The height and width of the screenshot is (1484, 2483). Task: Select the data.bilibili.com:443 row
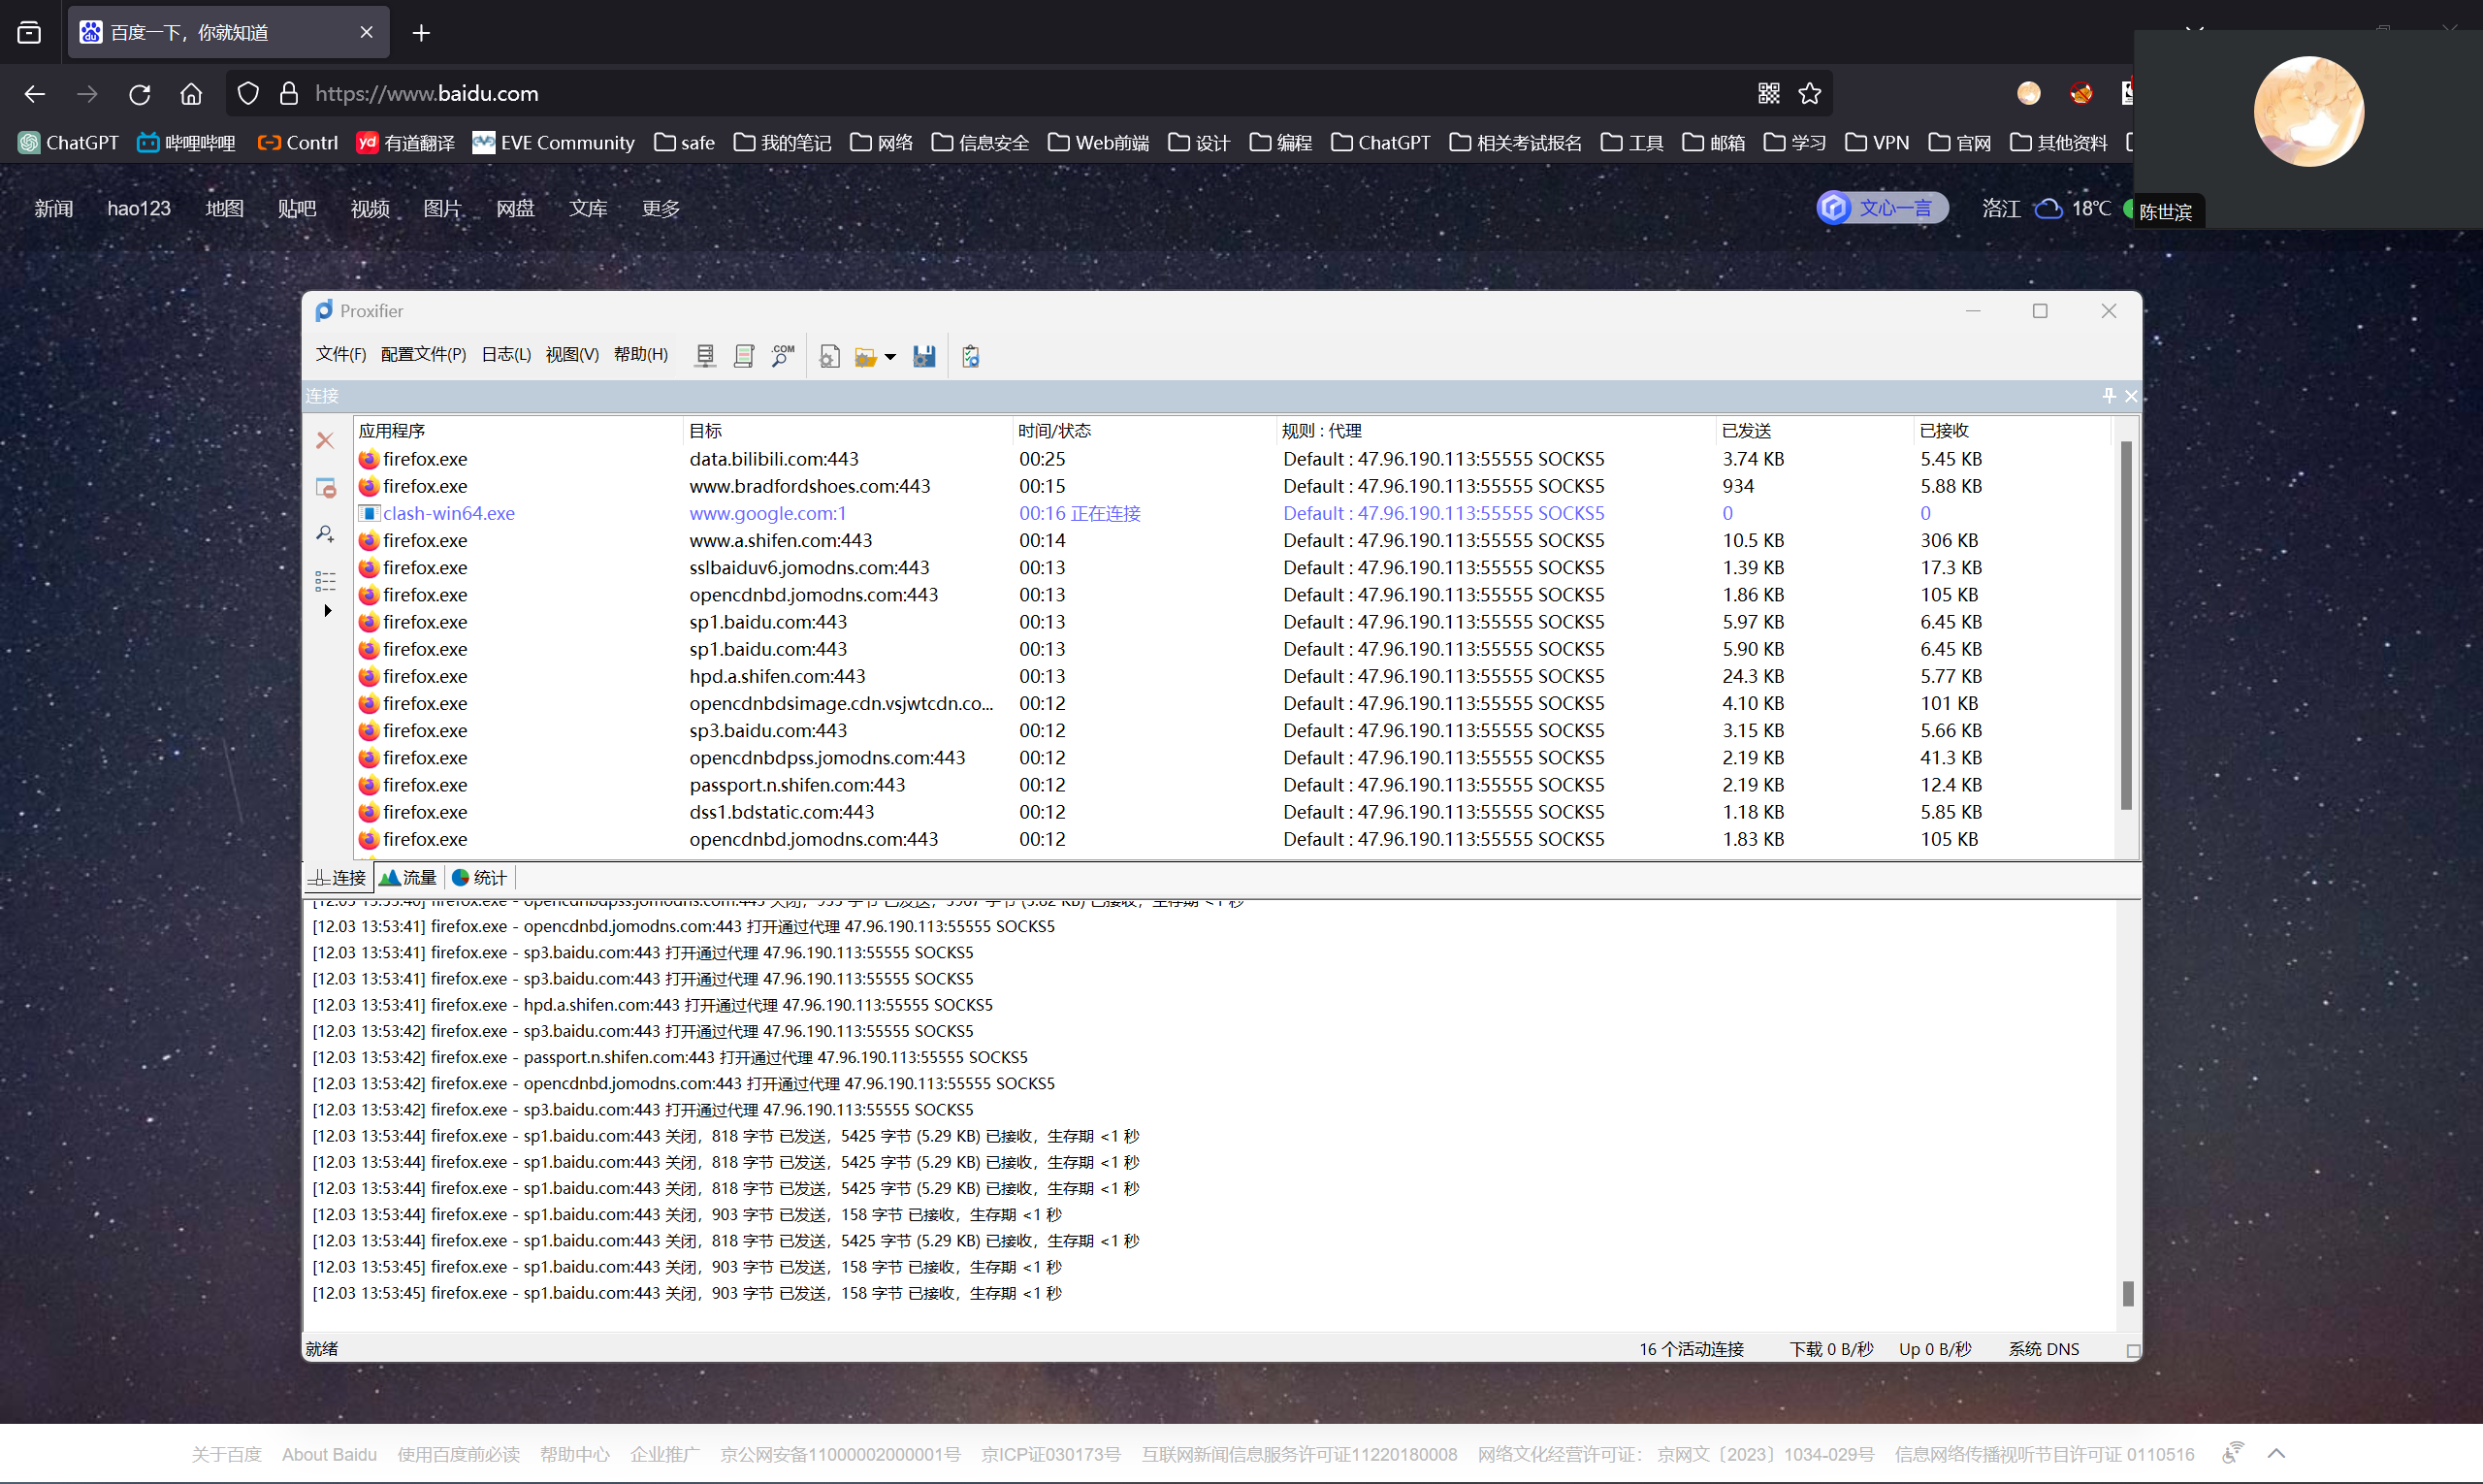[1235, 459]
